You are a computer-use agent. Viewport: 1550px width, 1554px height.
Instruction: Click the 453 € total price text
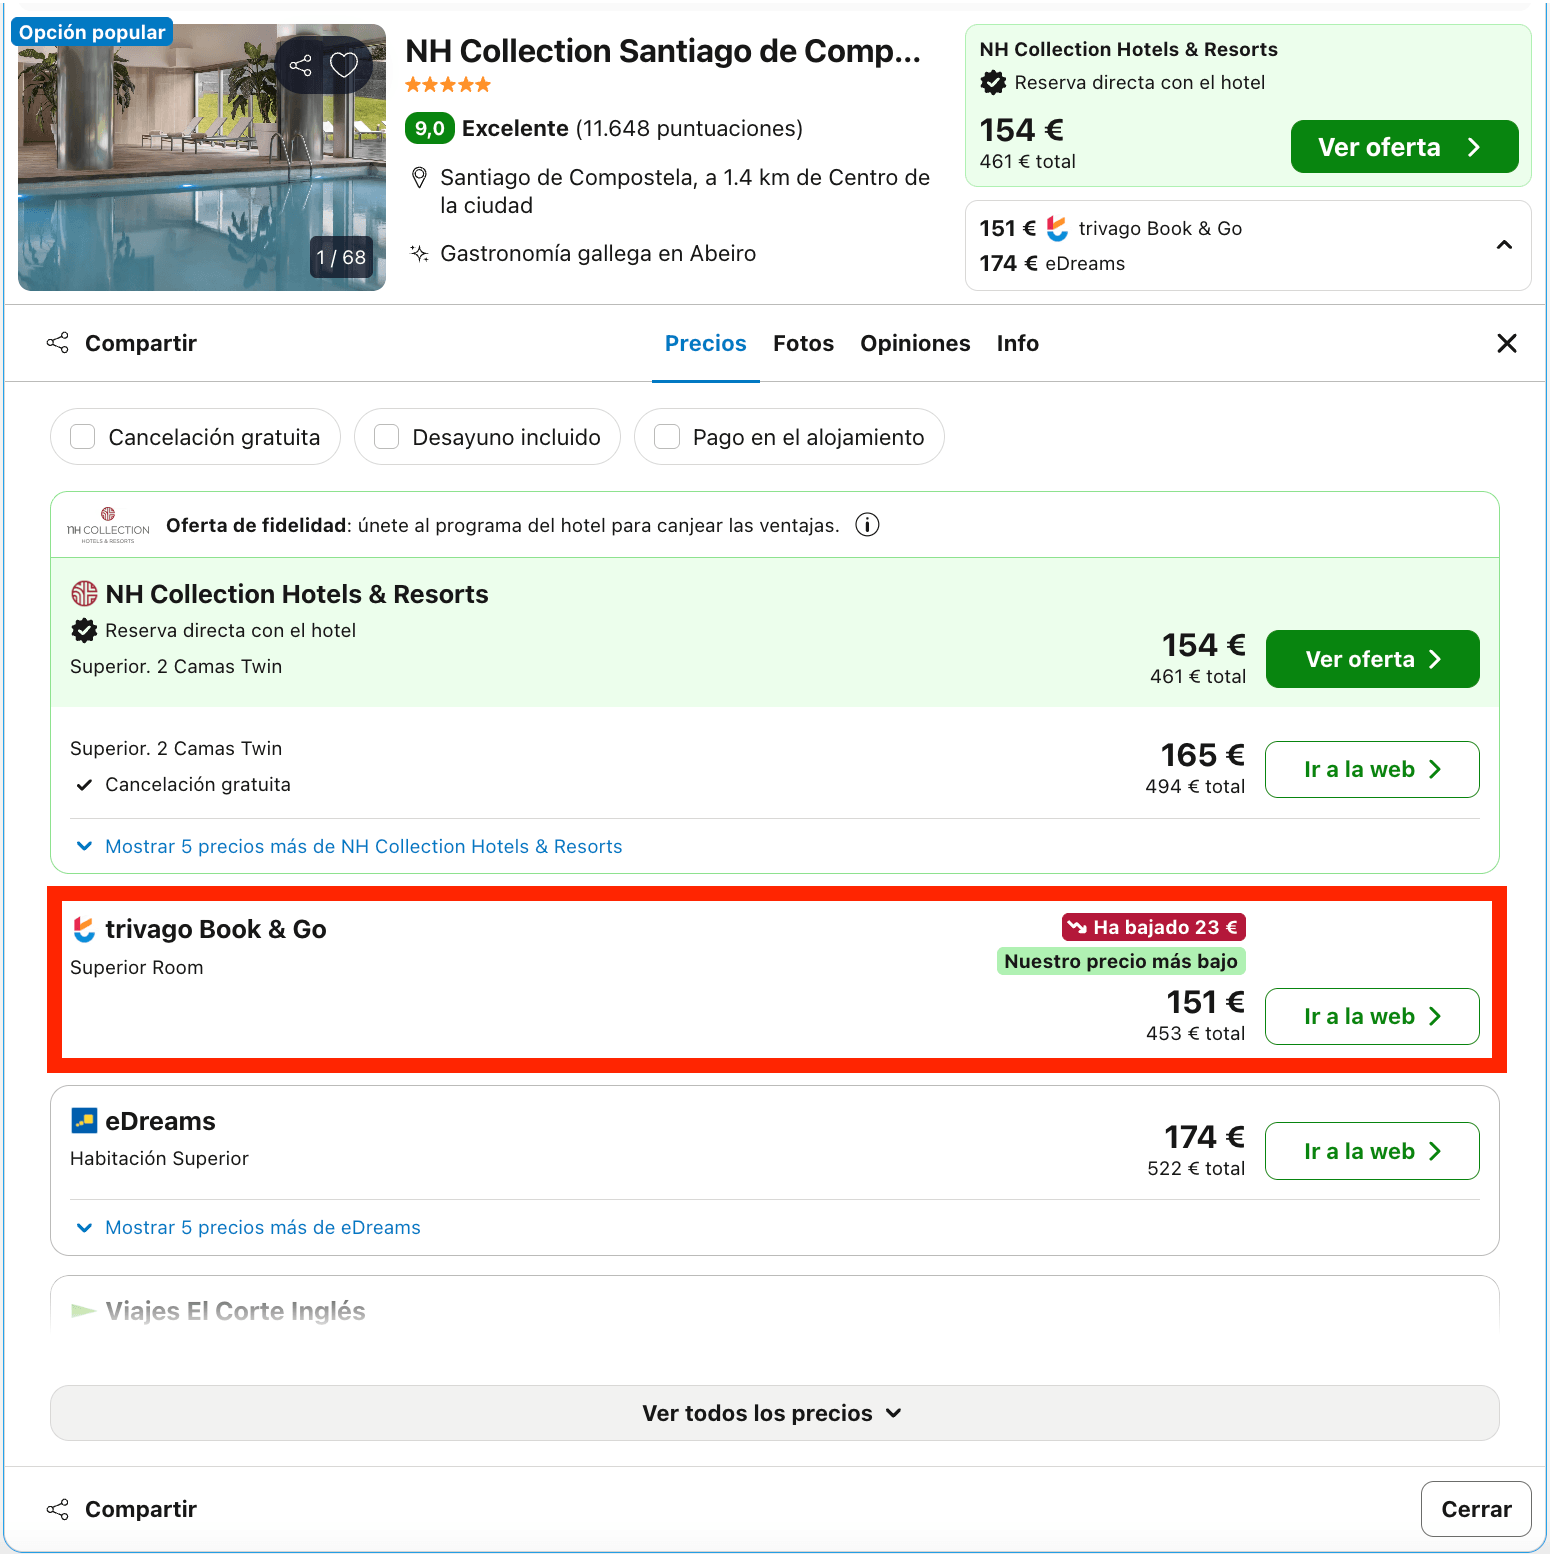1196,1034
